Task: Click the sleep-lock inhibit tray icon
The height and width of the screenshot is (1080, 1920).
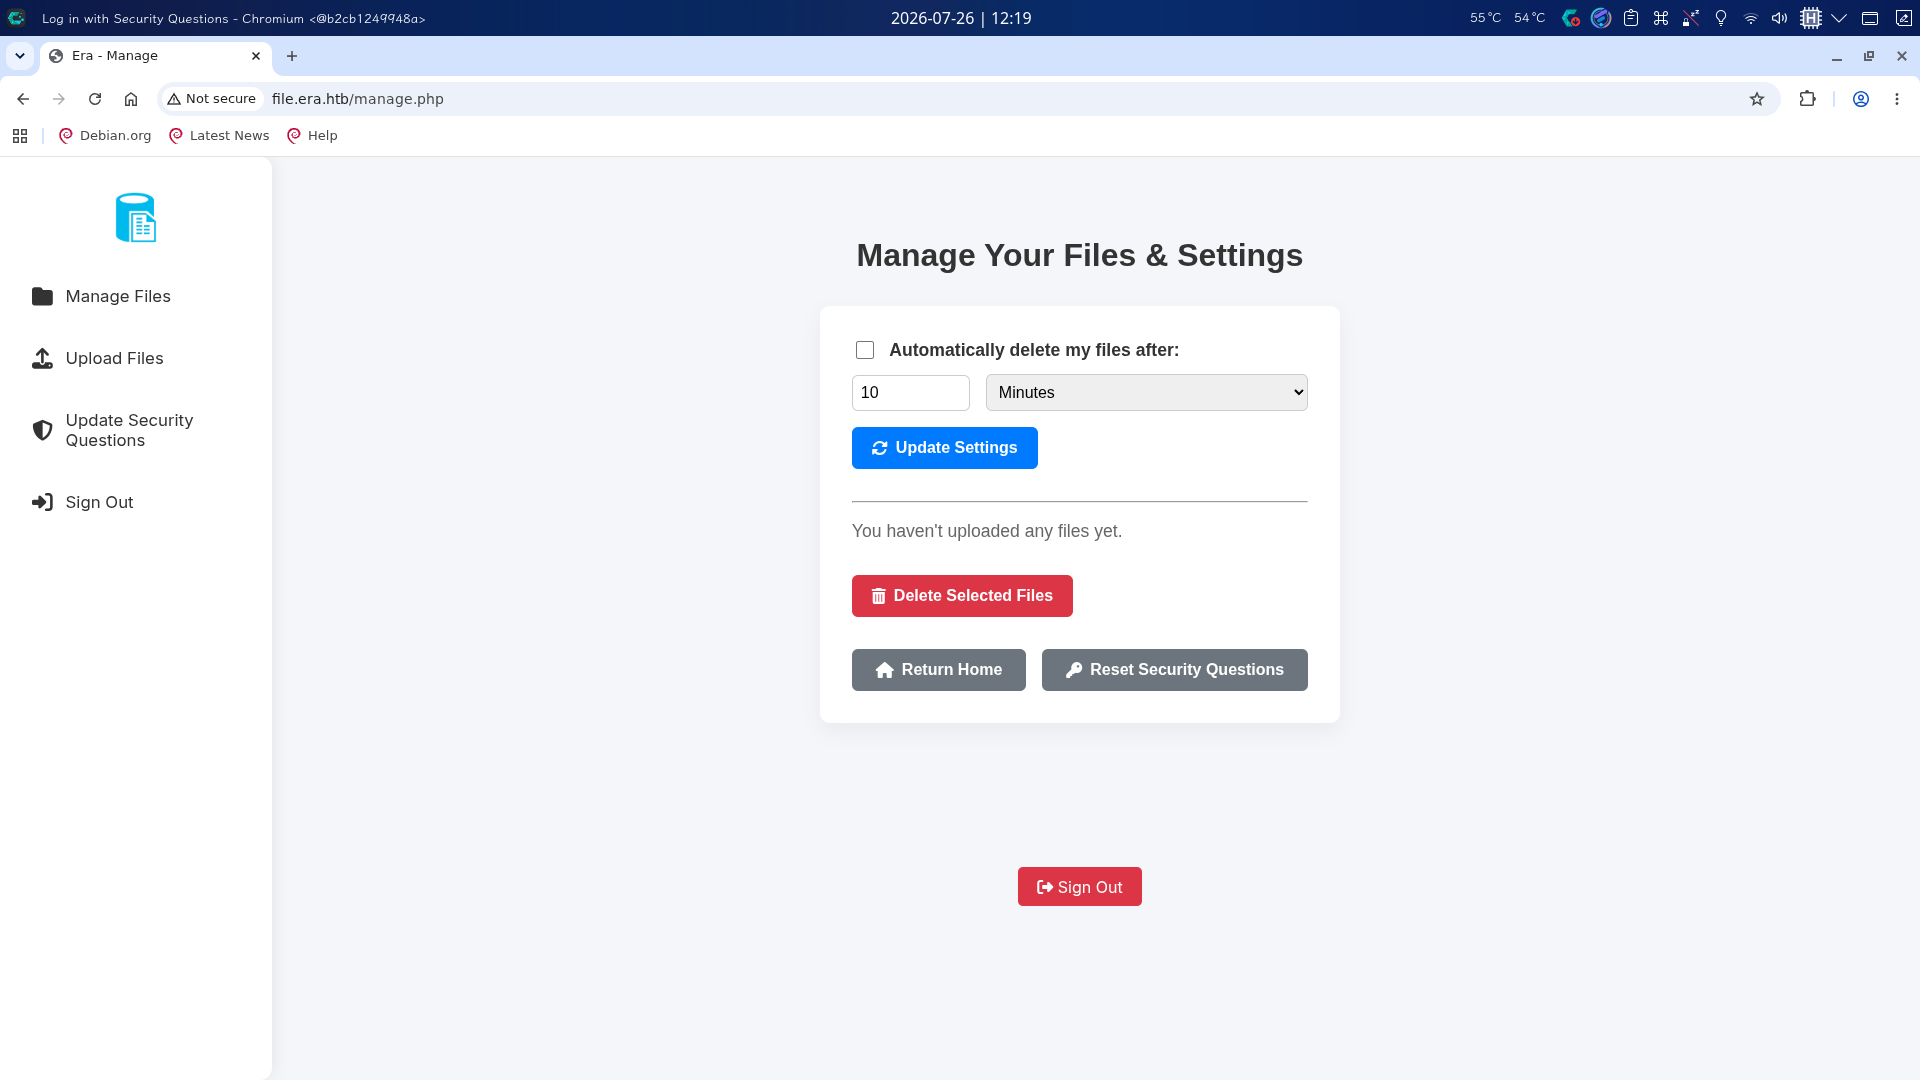Action: (x=1691, y=18)
